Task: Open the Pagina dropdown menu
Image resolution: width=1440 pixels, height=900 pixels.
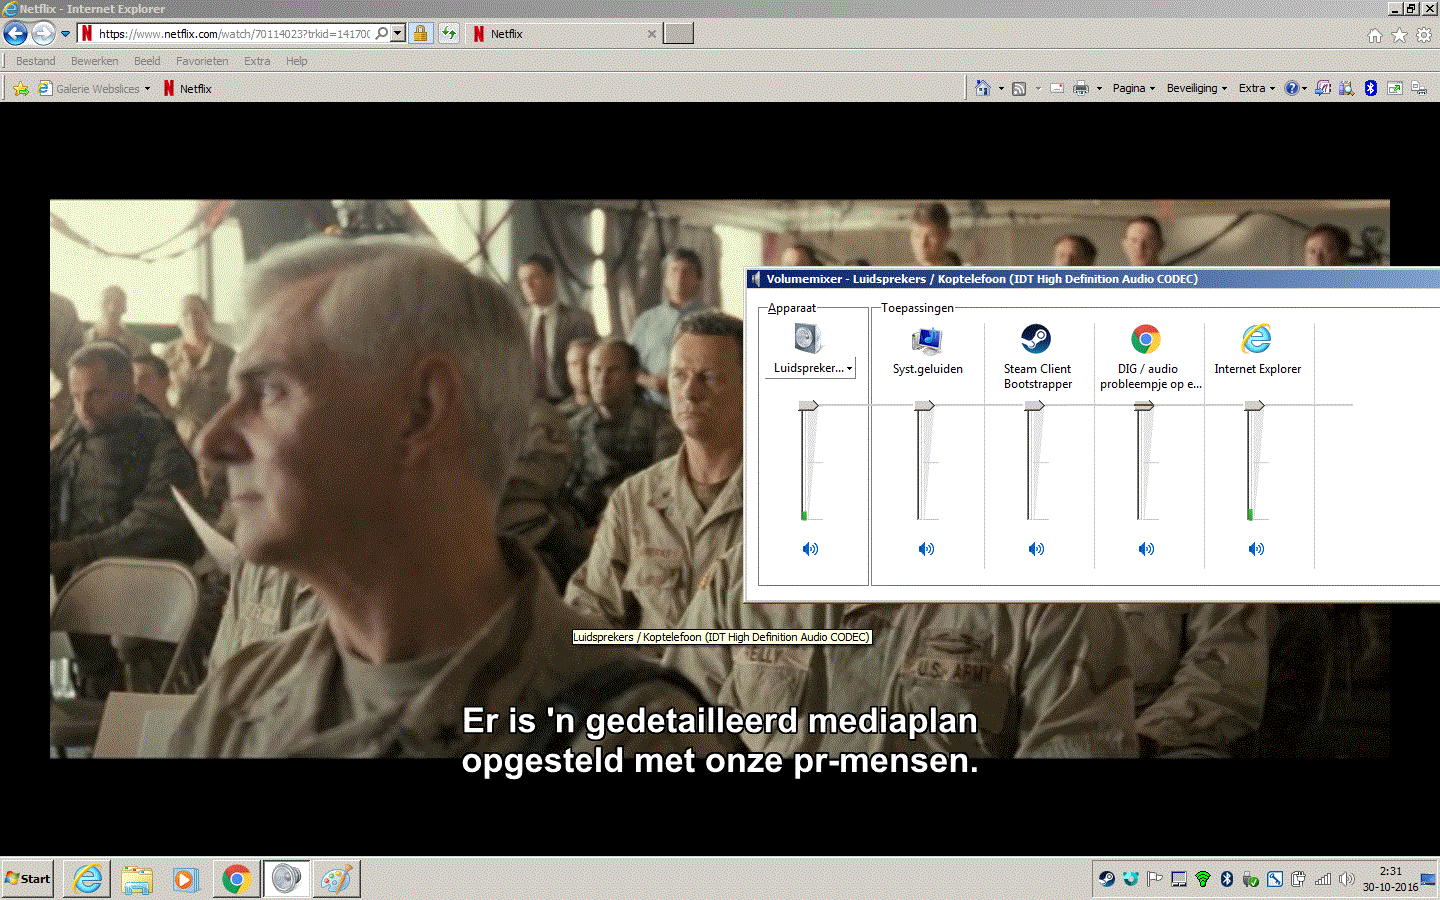Action: pos(1134,88)
